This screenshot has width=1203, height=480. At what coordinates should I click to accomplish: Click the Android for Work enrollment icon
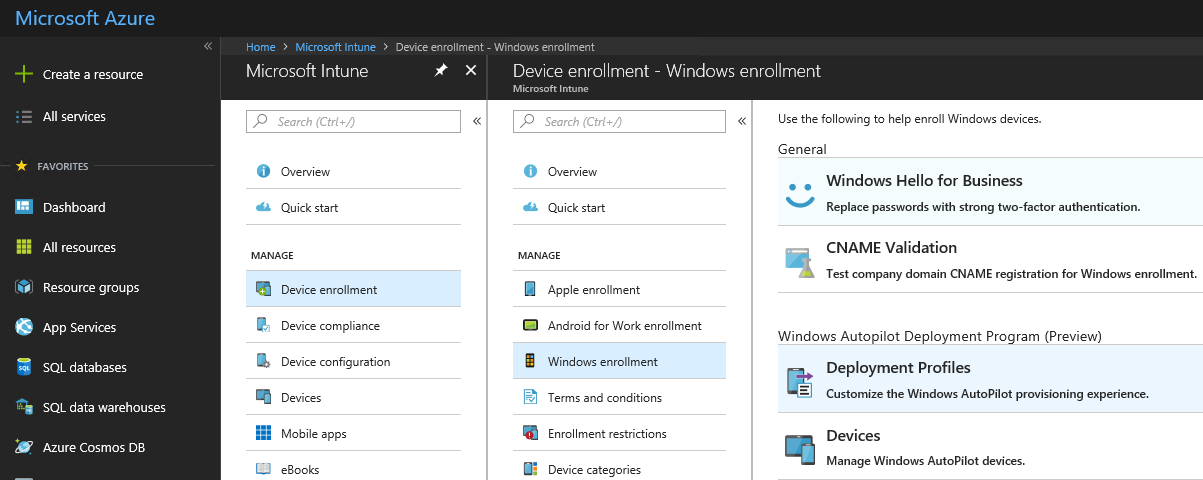pyautogui.click(x=530, y=325)
